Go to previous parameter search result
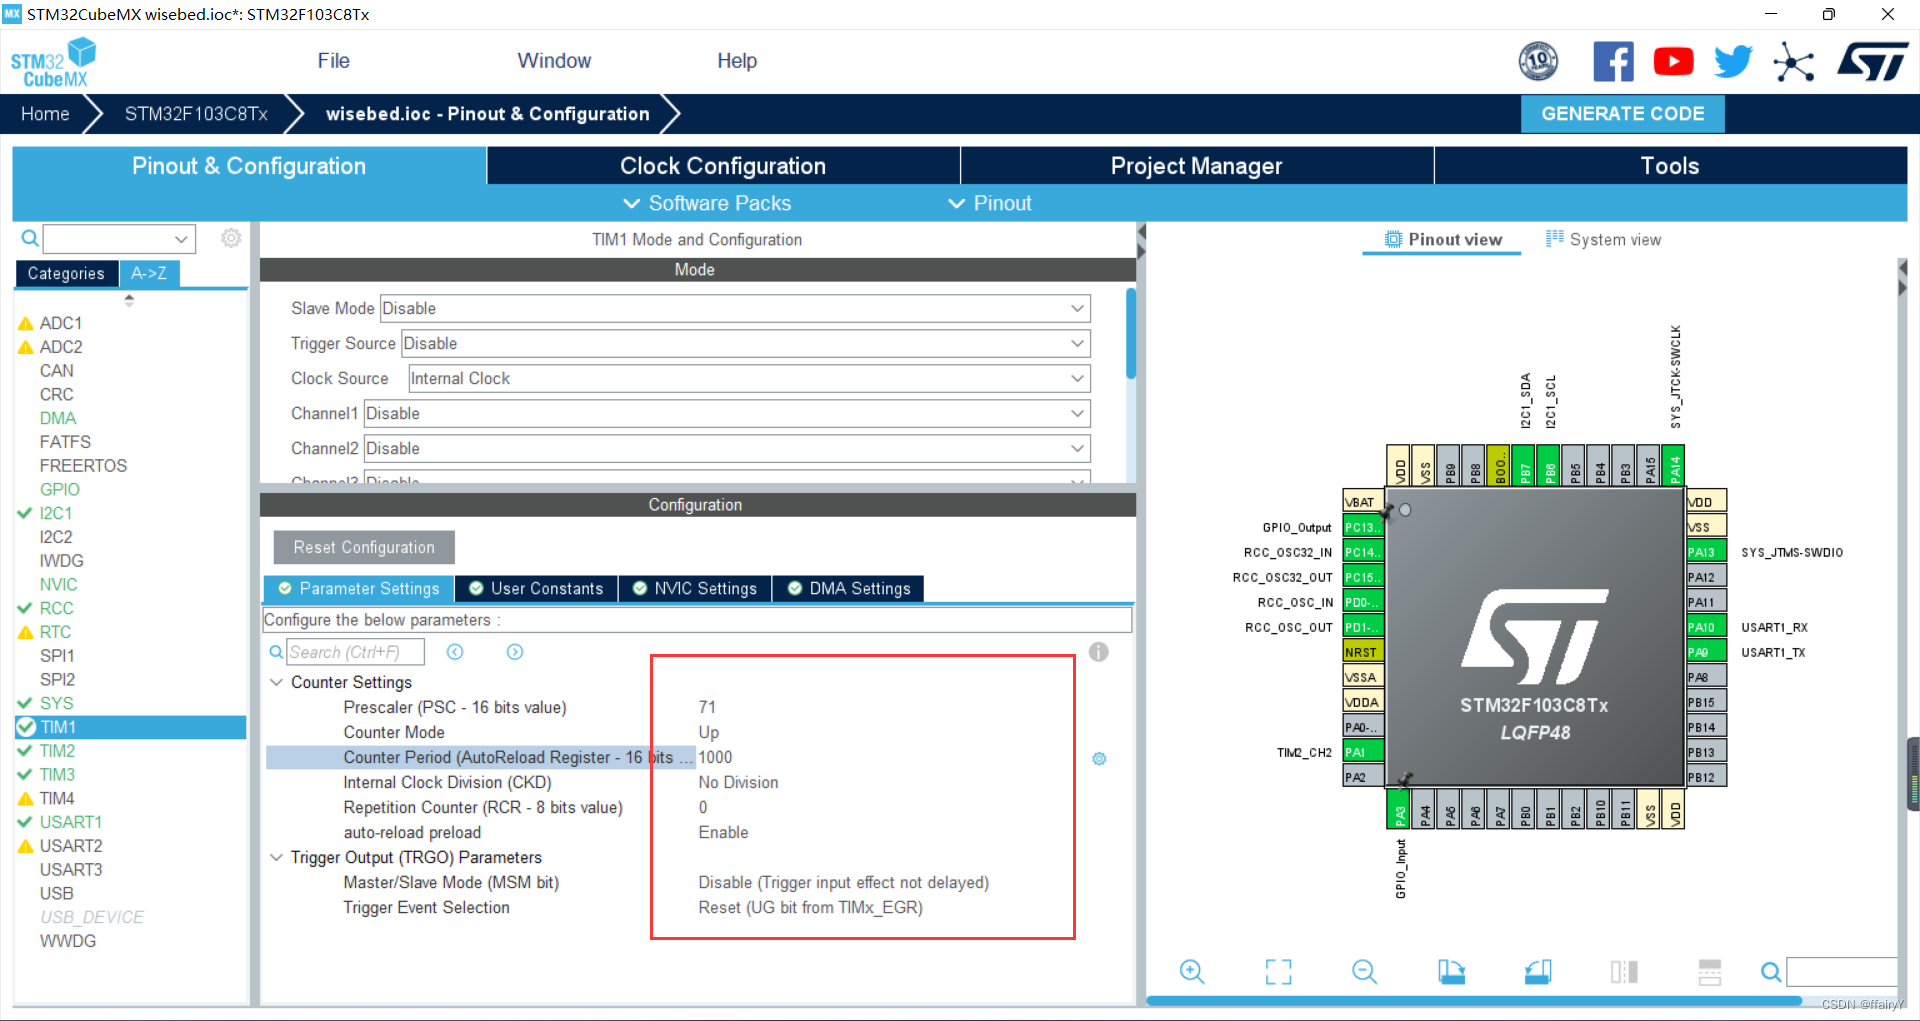The width and height of the screenshot is (1920, 1021). 455,652
